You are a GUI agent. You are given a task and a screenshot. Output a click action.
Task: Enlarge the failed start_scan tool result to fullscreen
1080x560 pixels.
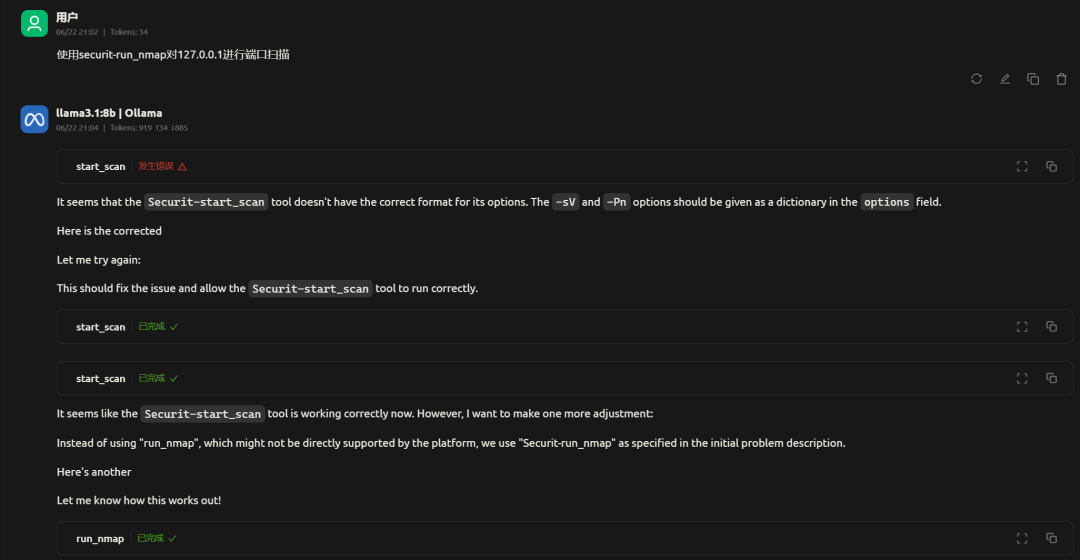[1022, 167]
